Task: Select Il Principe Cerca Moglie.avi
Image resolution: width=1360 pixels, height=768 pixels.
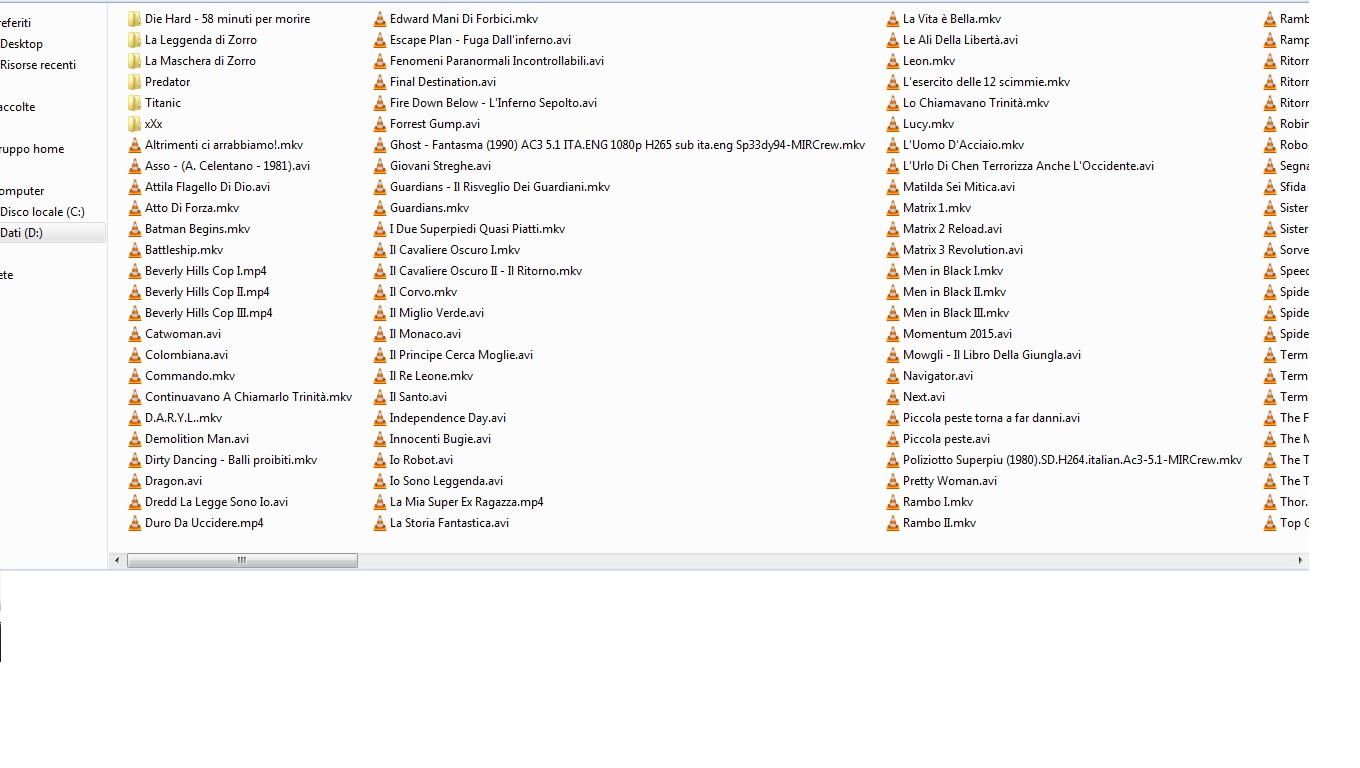Action: click(461, 355)
